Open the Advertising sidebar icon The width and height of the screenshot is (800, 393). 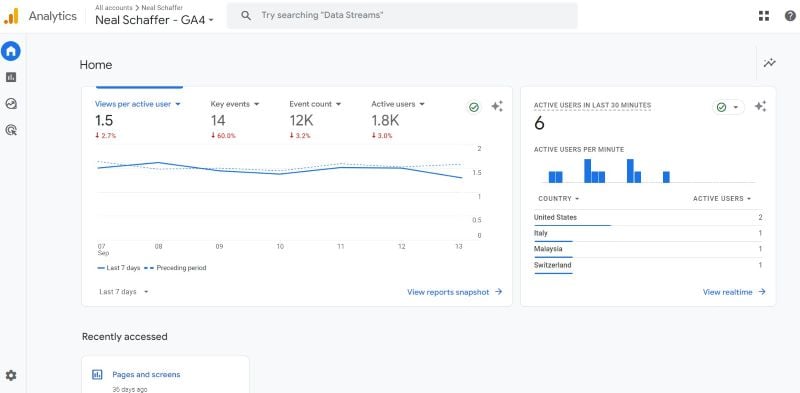tap(11, 130)
